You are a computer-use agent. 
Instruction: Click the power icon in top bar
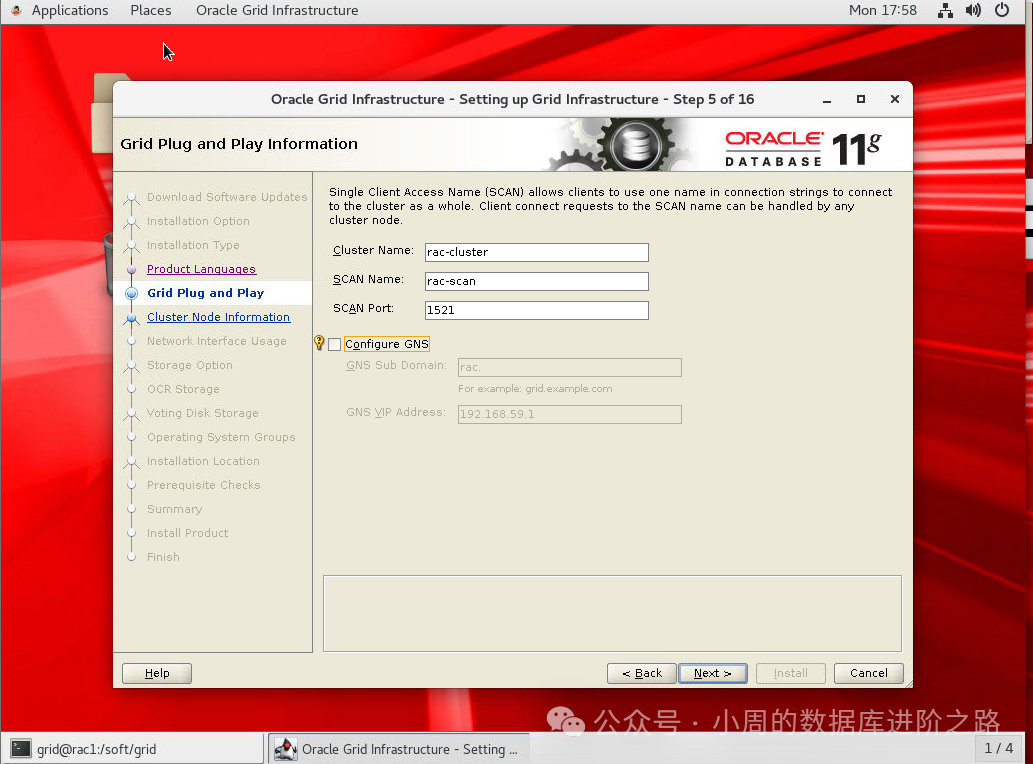click(1002, 11)
